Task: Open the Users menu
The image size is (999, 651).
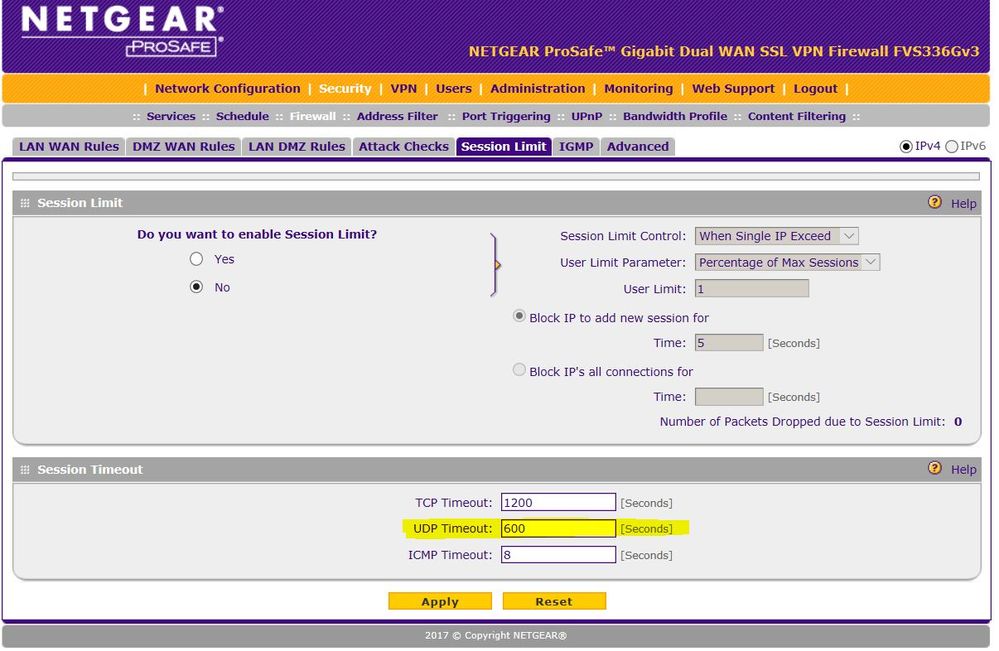Action: click(x=454, y=89)
